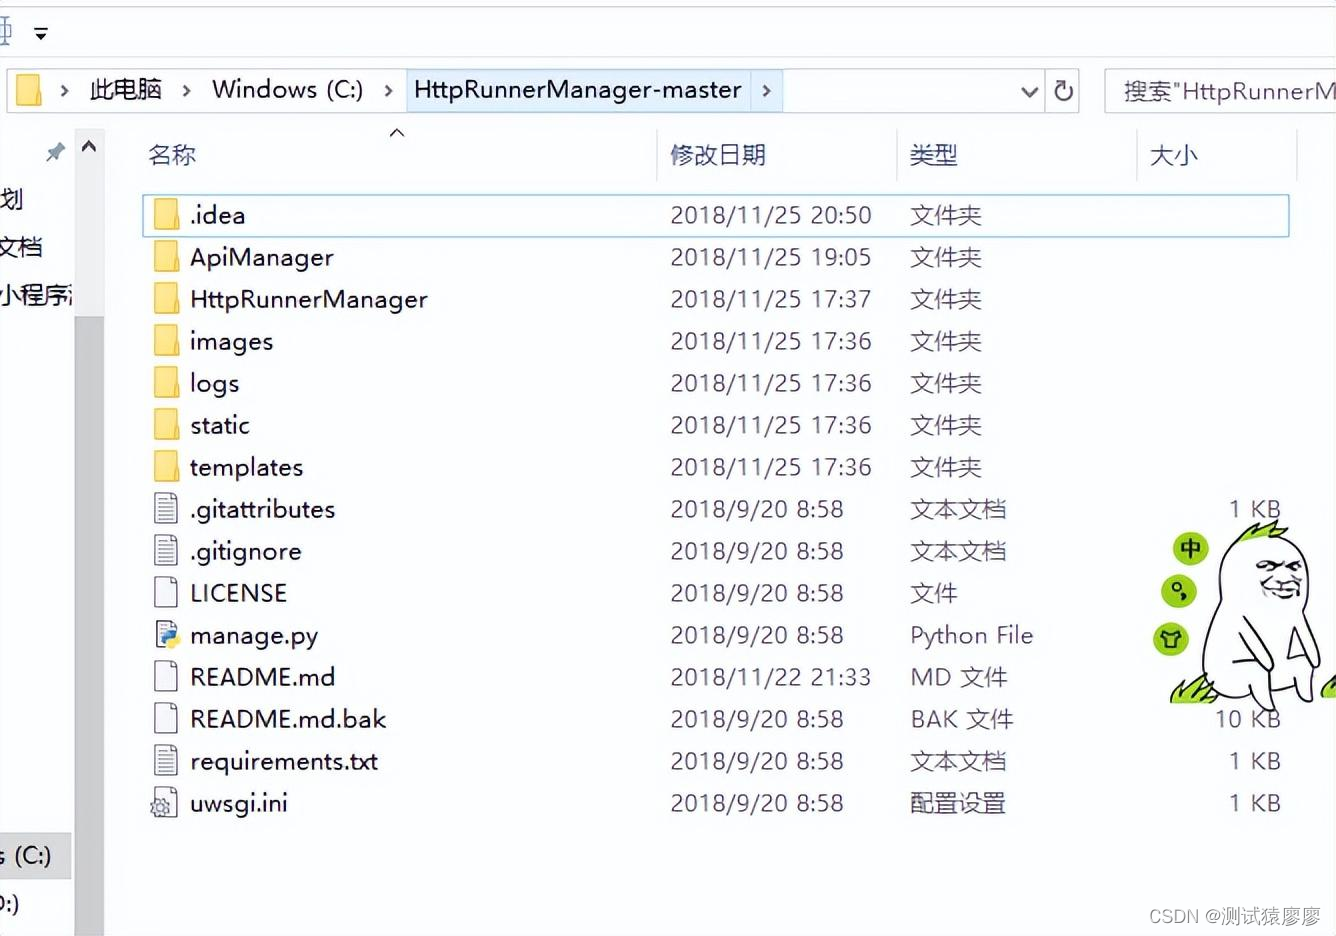Select the requirements.txt text file icon
1336x936 pixels.
(x=165, y=761)
